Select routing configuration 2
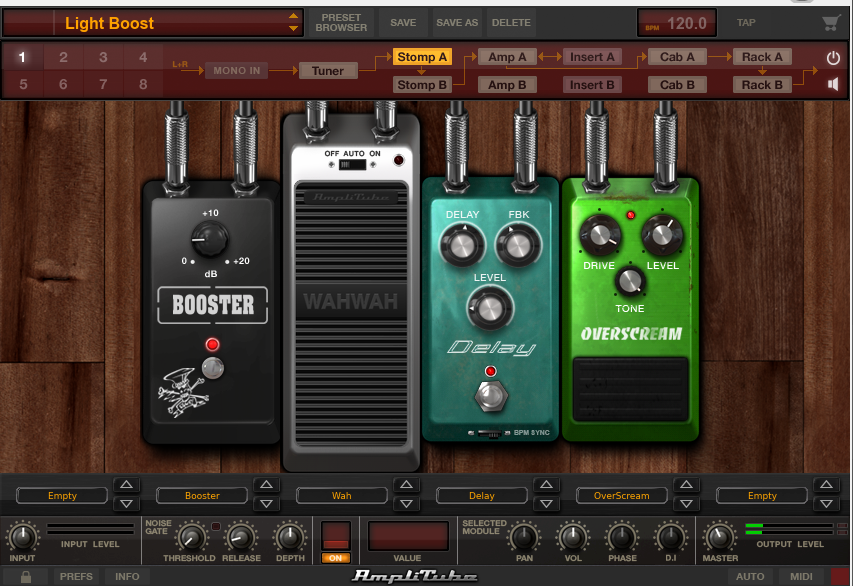 pyautogui.click(x=63, y=57)
